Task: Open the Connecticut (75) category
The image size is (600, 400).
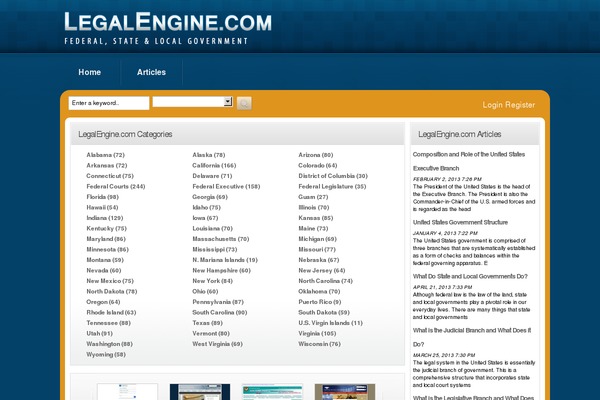Action: tap(110, 176)
